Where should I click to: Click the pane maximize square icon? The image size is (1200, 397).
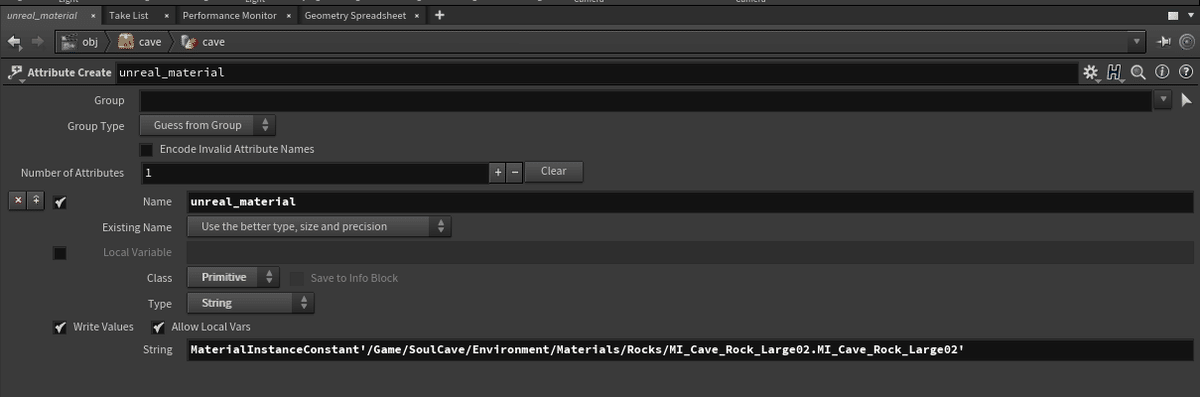pyautogui.click(x=1174, y=16)
